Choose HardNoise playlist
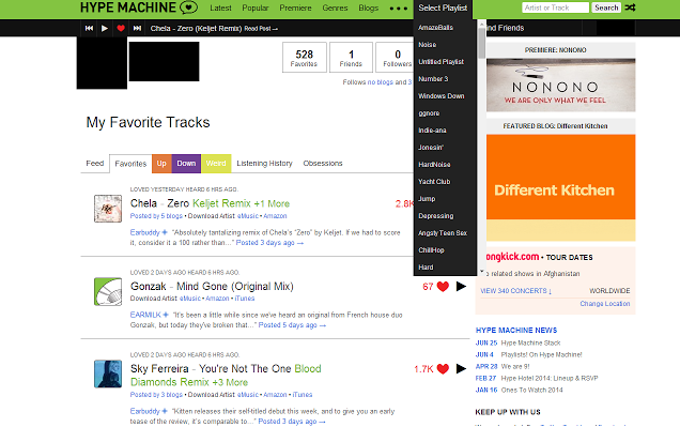 tap(434, 164)
